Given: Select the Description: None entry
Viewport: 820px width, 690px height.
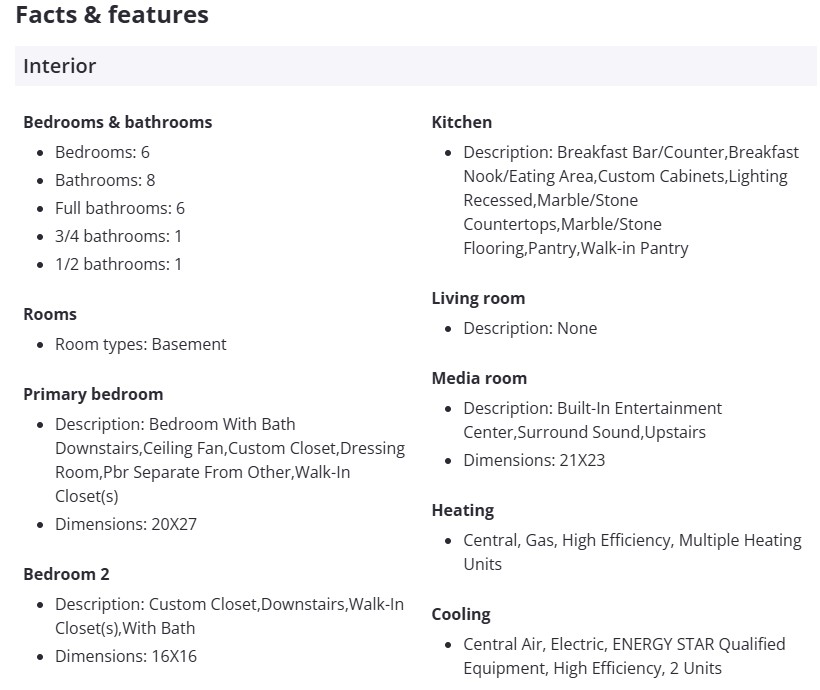Looking at the screenshot, I should [530, 328].
